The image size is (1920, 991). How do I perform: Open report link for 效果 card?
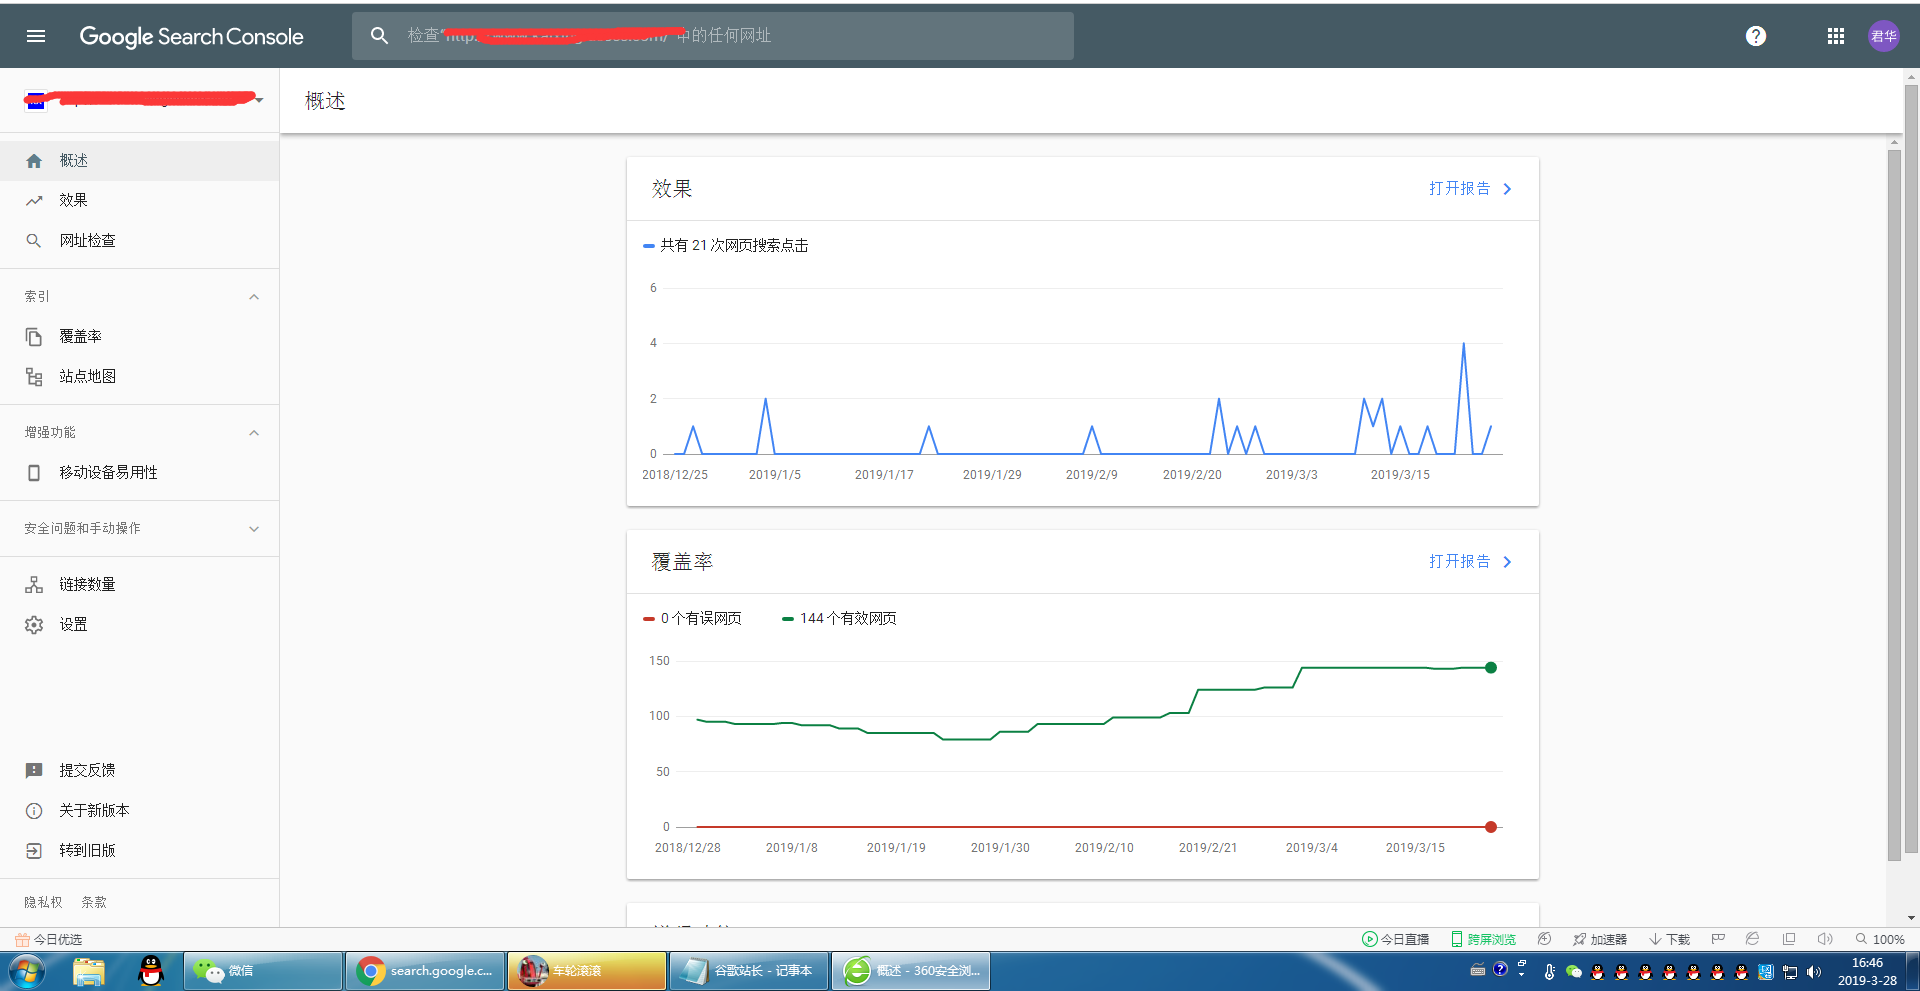point(1469,189)
